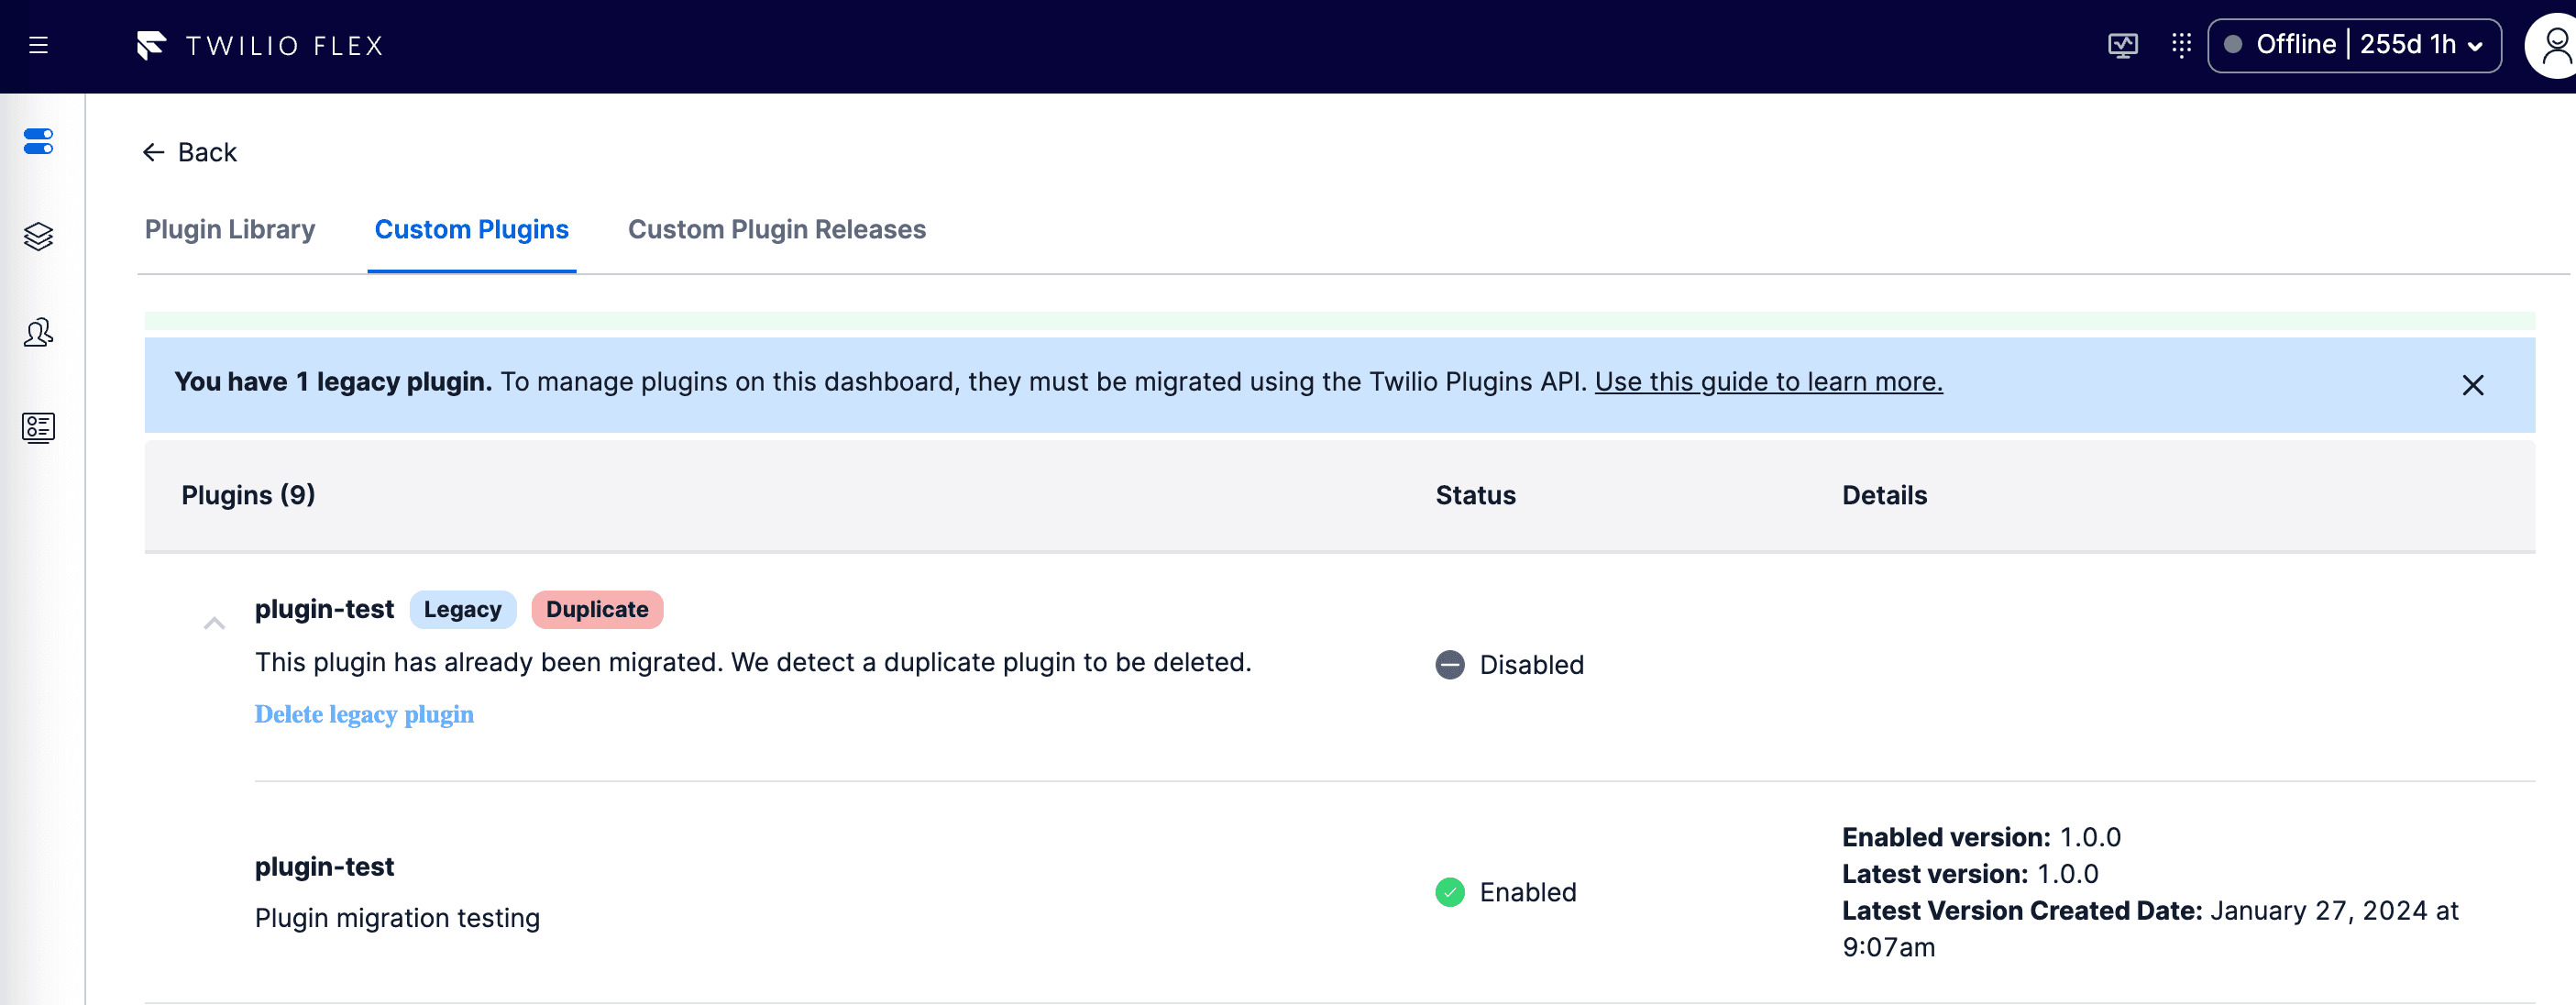Viewport: 2576px width, 1005px height.
Task: Click the Delete legacy plugin link
Action: [364, 714]
